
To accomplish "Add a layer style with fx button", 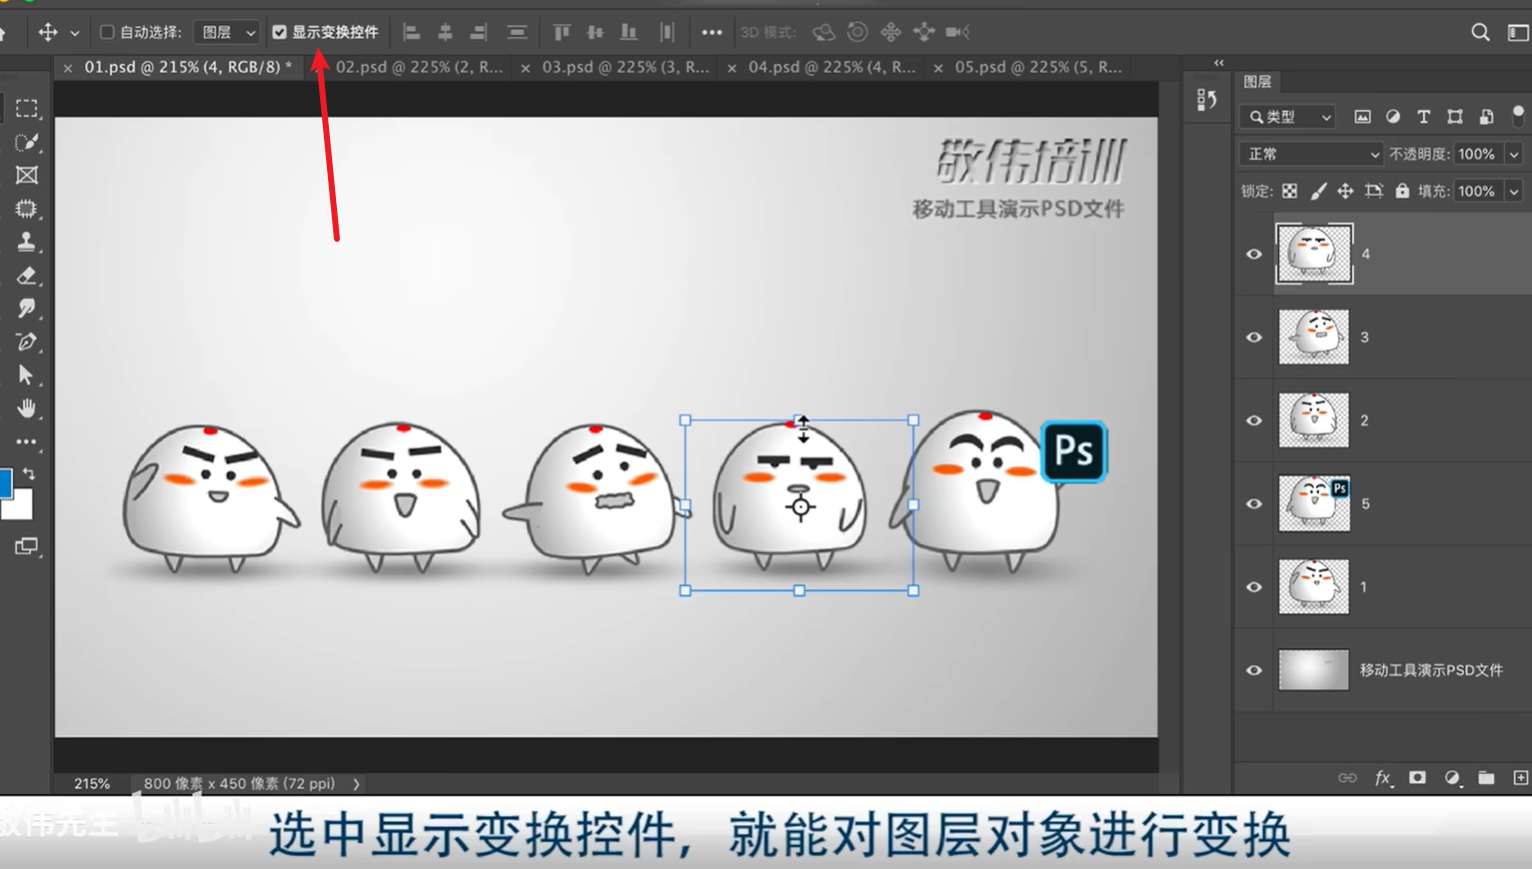I will point(1383,778).
